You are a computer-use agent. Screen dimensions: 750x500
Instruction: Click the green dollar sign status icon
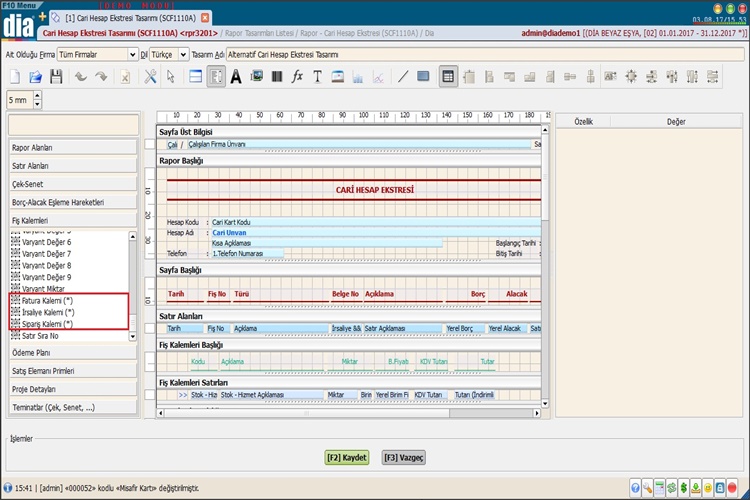684,488
